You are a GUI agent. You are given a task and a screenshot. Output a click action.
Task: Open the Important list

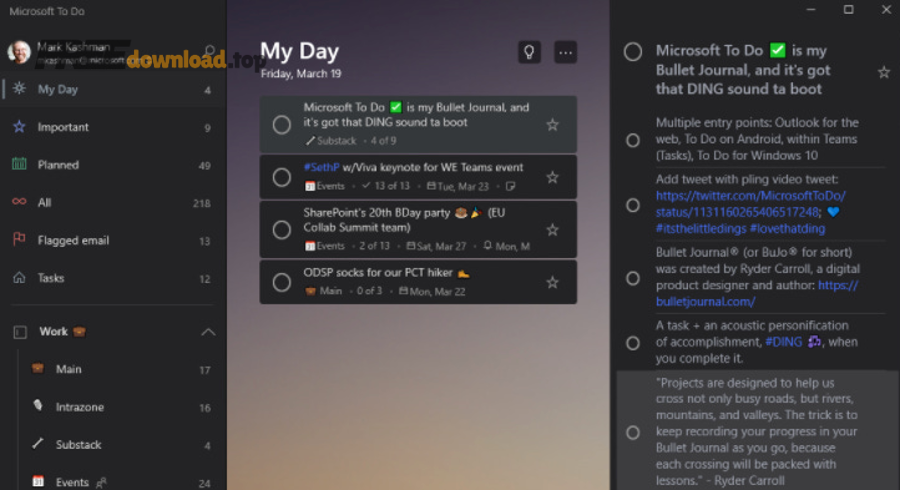coord(63,127)
